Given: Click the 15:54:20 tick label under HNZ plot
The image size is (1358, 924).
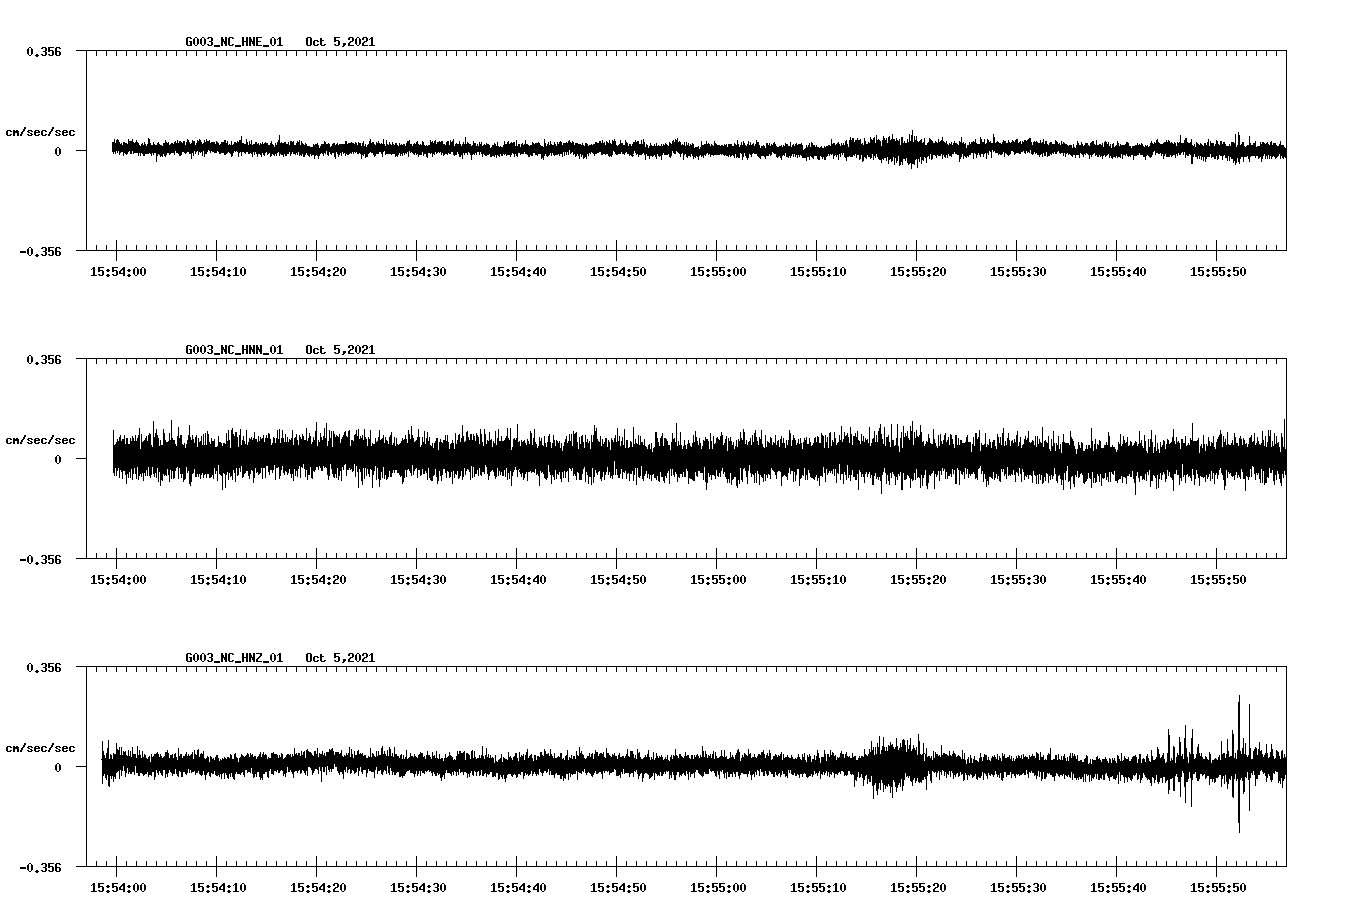Looking at the screenshot, I should pos(318,888).
